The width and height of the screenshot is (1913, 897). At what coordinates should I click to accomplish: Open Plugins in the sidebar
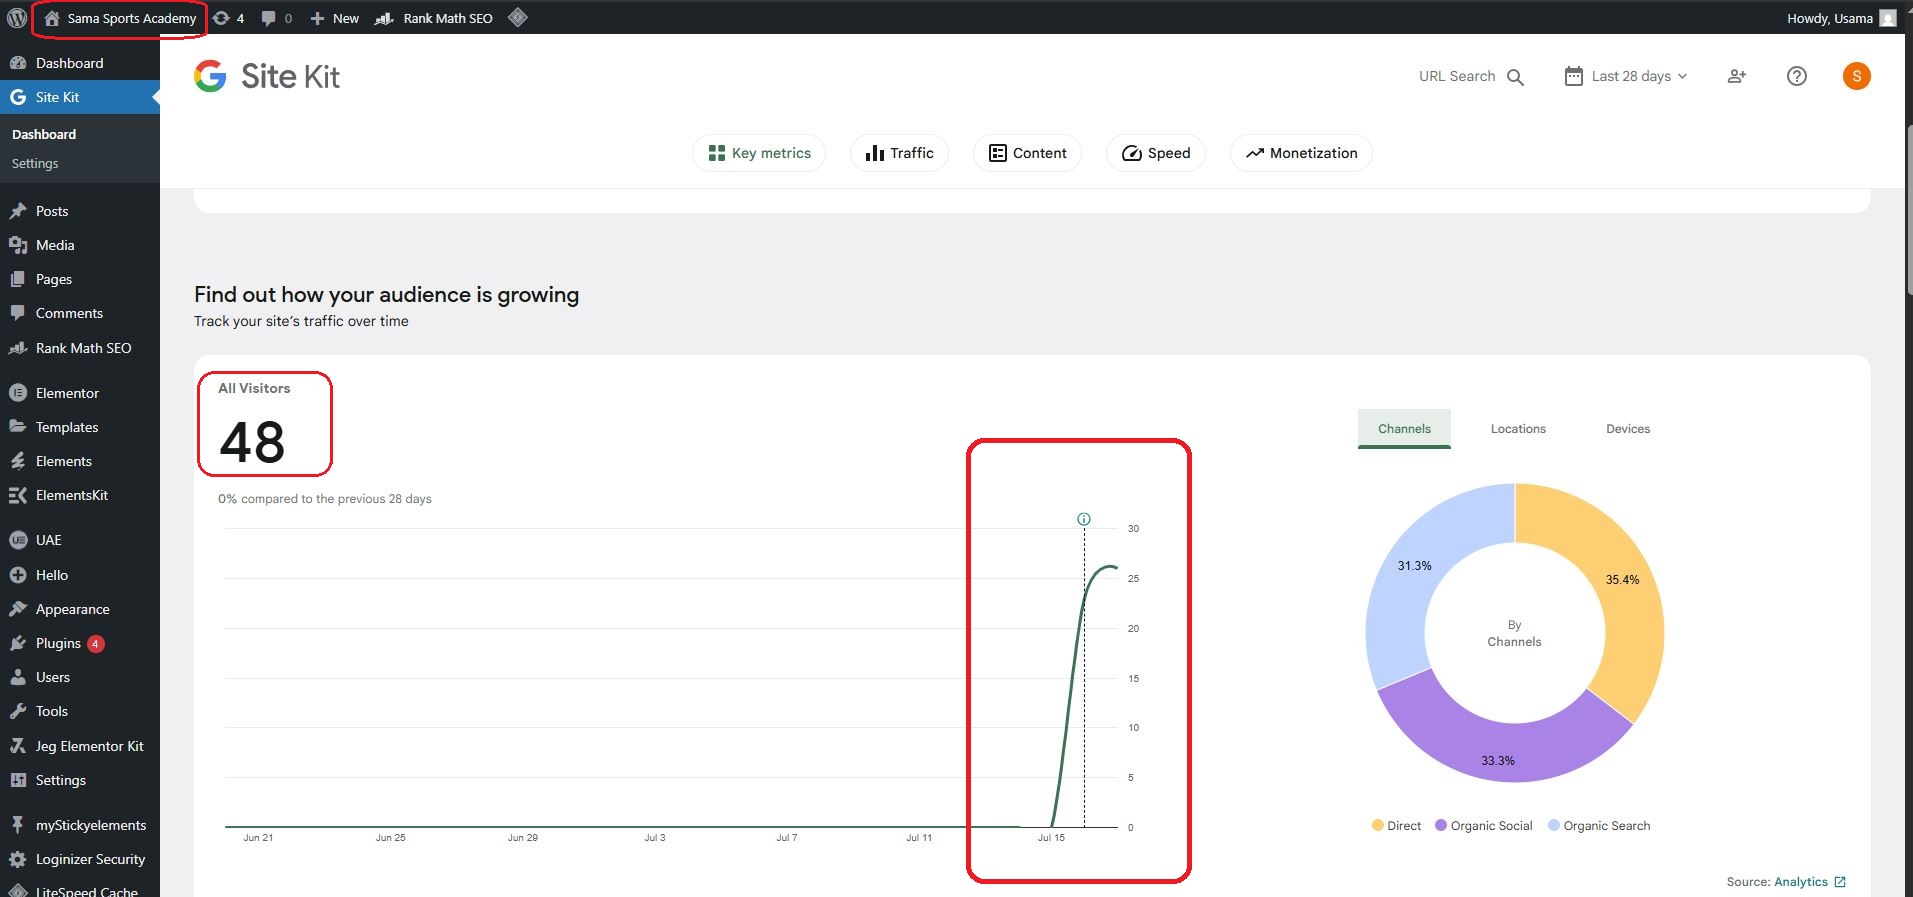click(x=58, y=643)
